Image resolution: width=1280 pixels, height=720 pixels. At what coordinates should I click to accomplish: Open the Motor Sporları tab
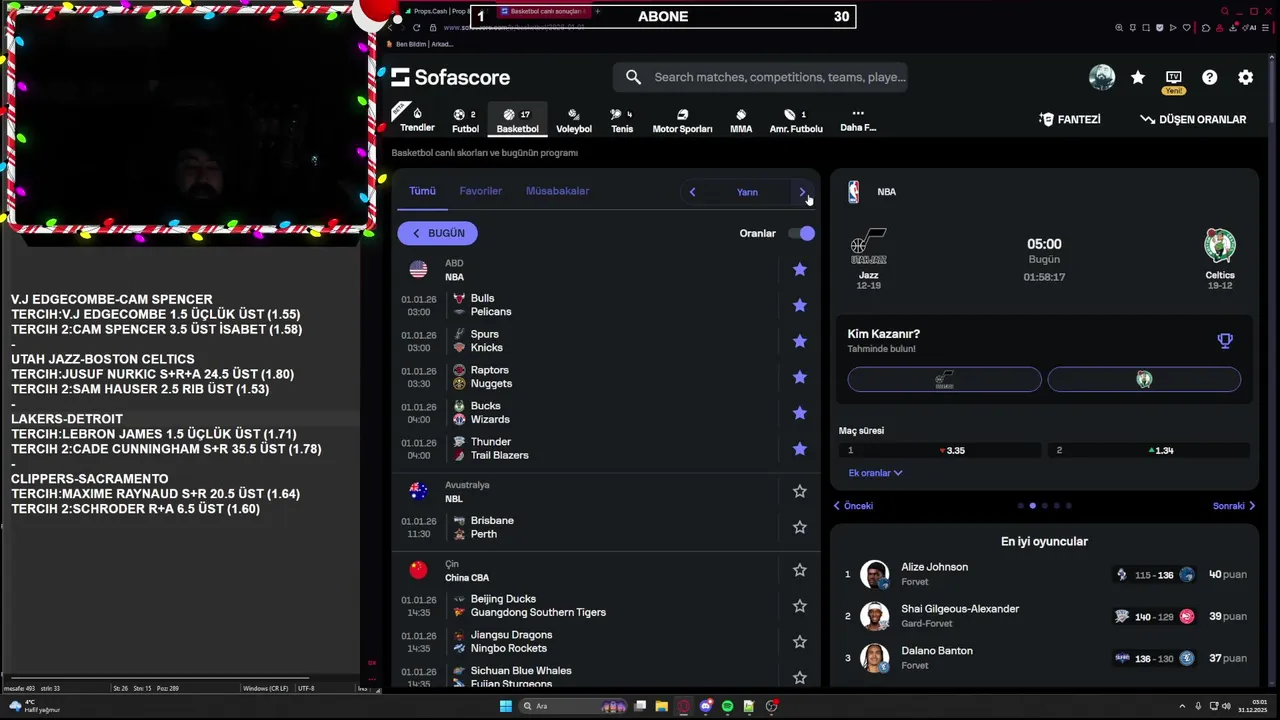pos(682,120)
